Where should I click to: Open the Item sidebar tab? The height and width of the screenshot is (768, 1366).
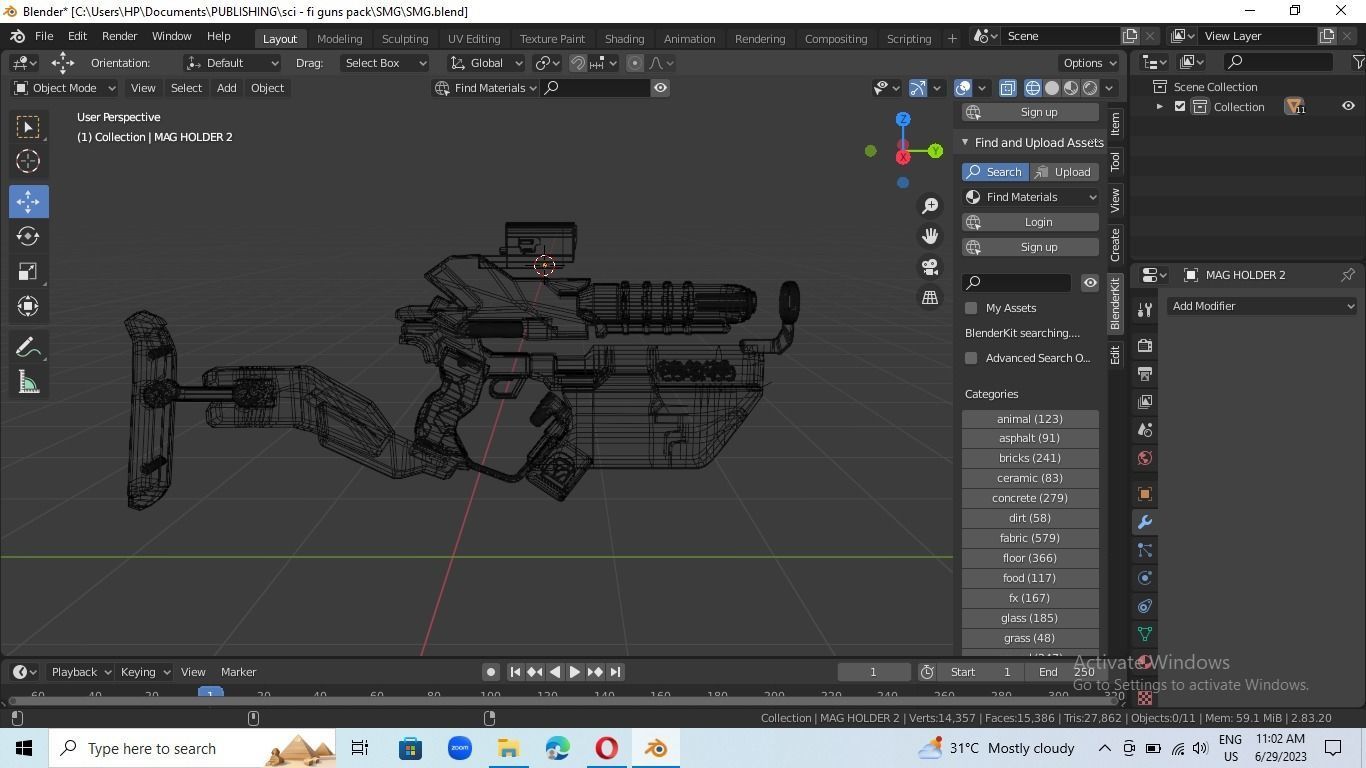(1115, 124)
